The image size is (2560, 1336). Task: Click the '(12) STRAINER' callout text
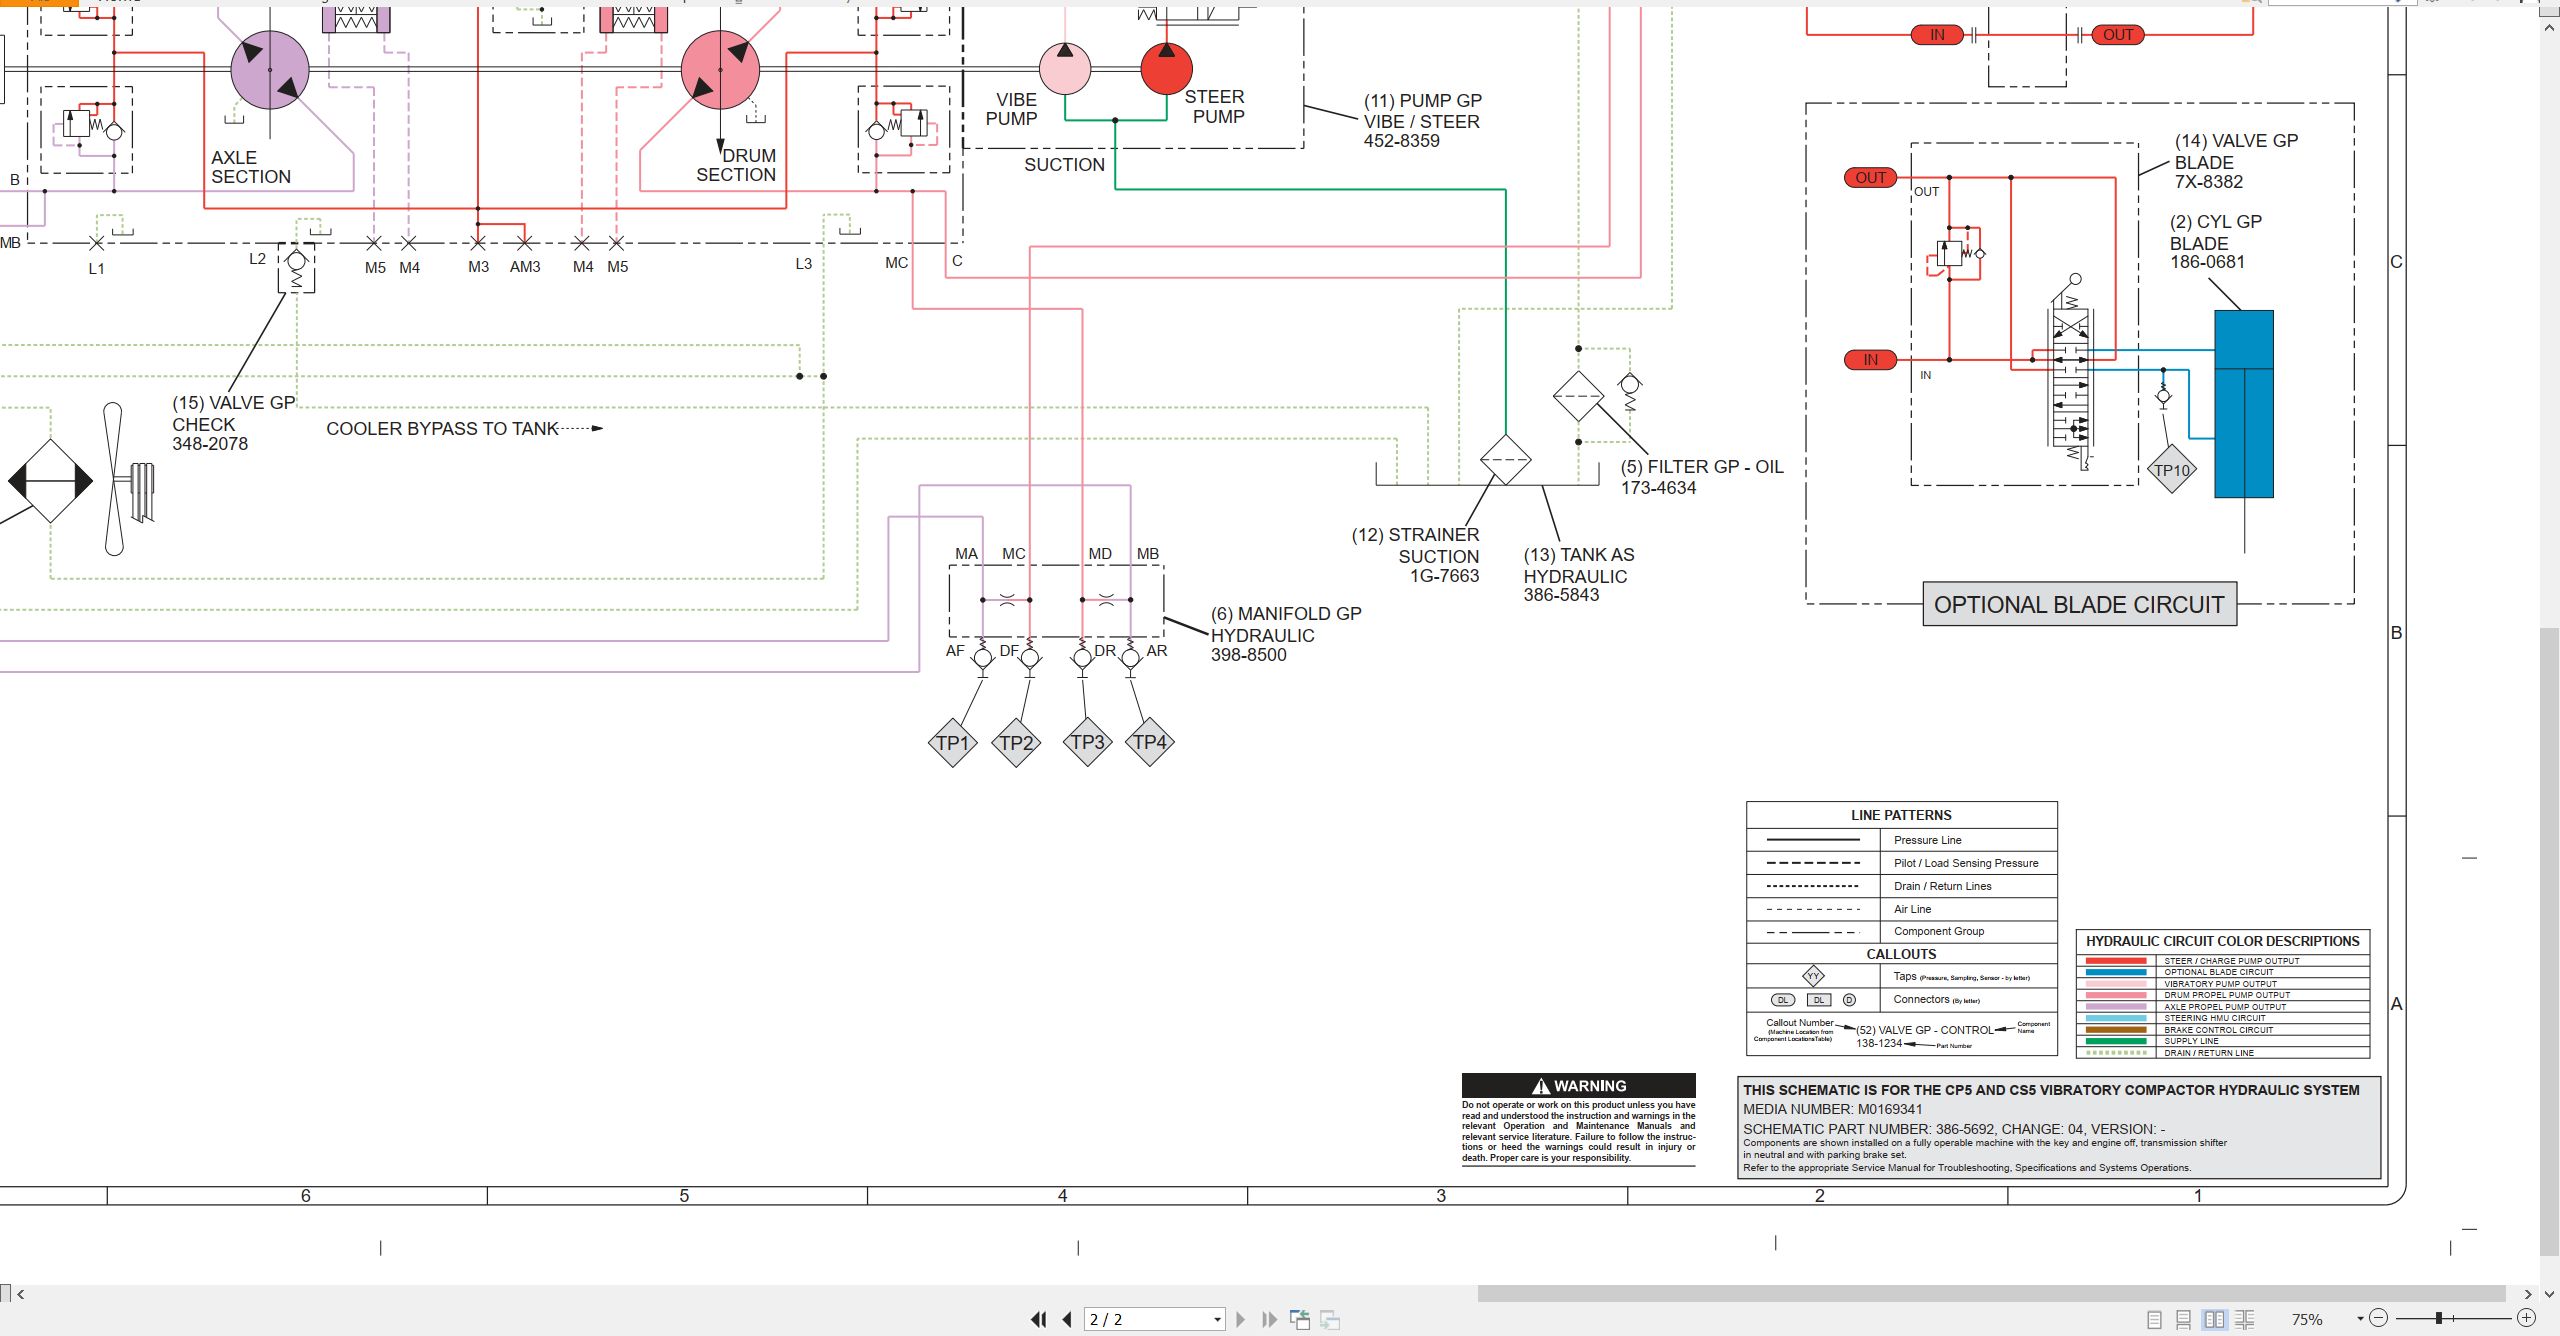tap(1415, 535)
